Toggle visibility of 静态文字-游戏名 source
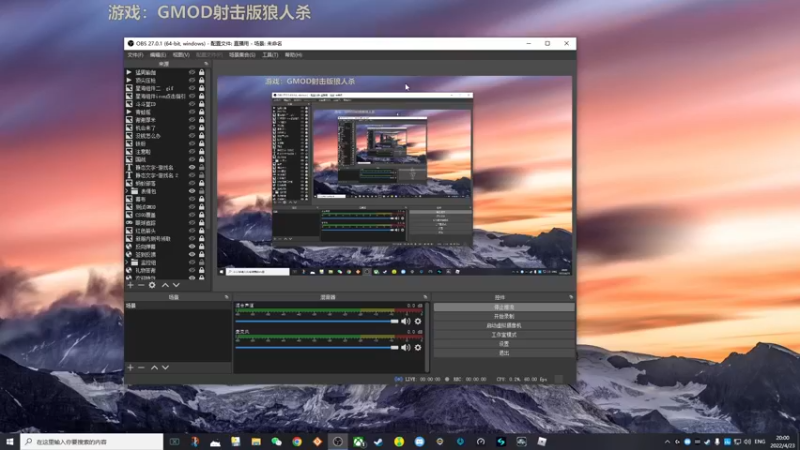 pos(192,167)
